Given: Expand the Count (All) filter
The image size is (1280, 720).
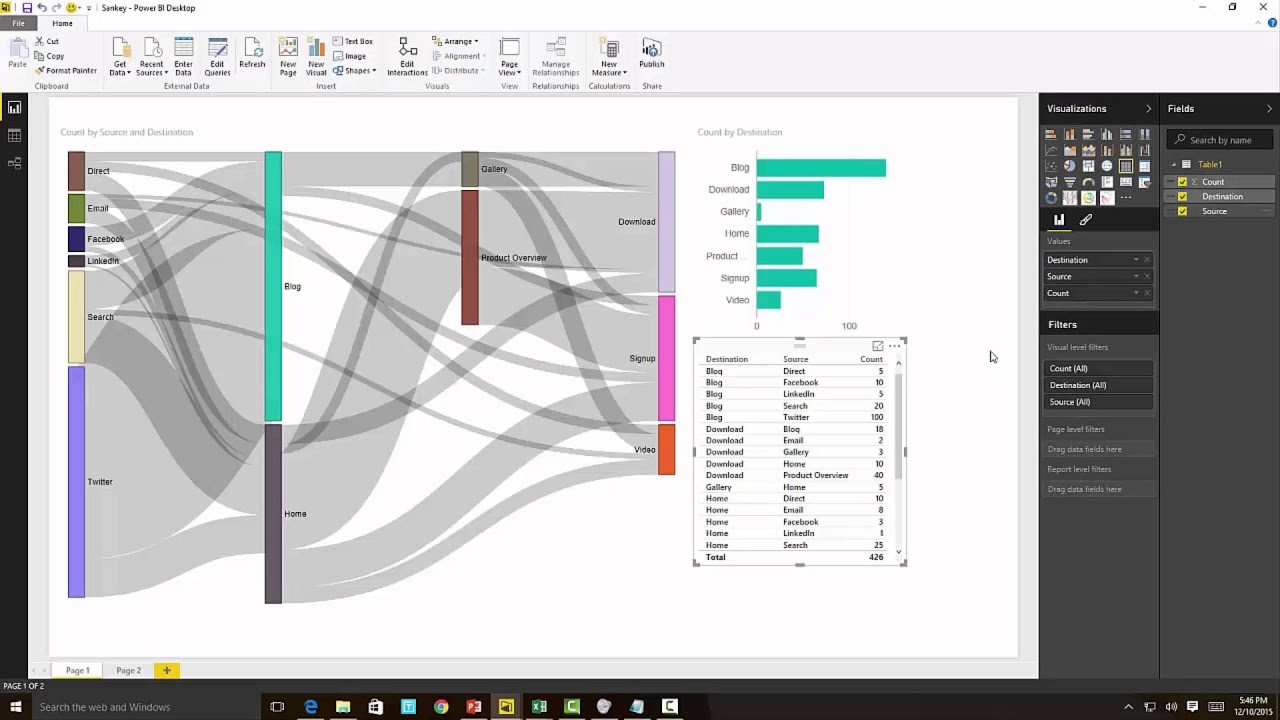Looking at the screenshot, I should [1099, 368].
